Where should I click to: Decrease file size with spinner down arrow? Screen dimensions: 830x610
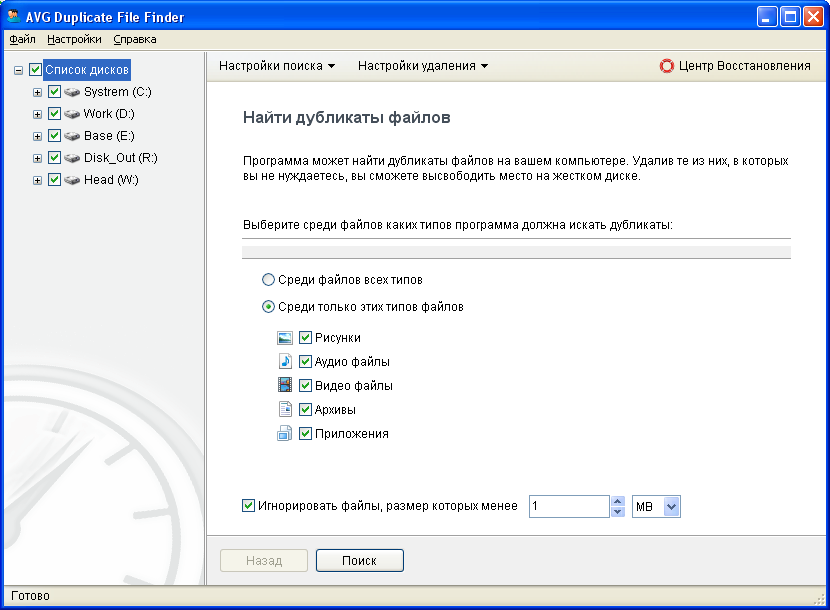coord(617,512)
